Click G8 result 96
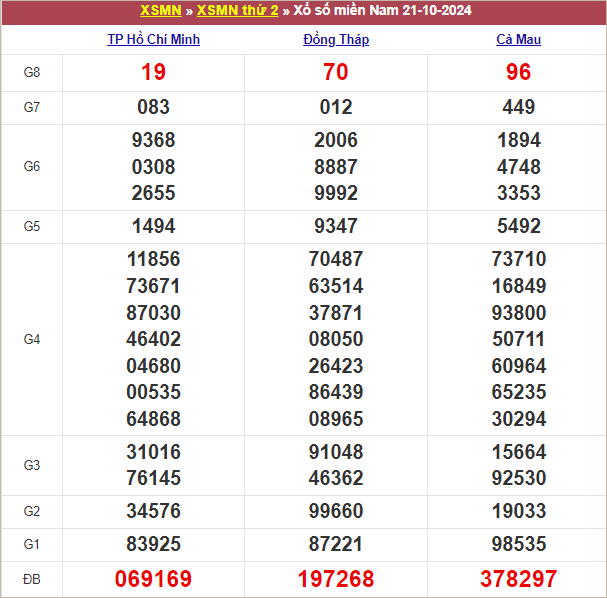The image size is (607, 598). (x=518, y=72)
